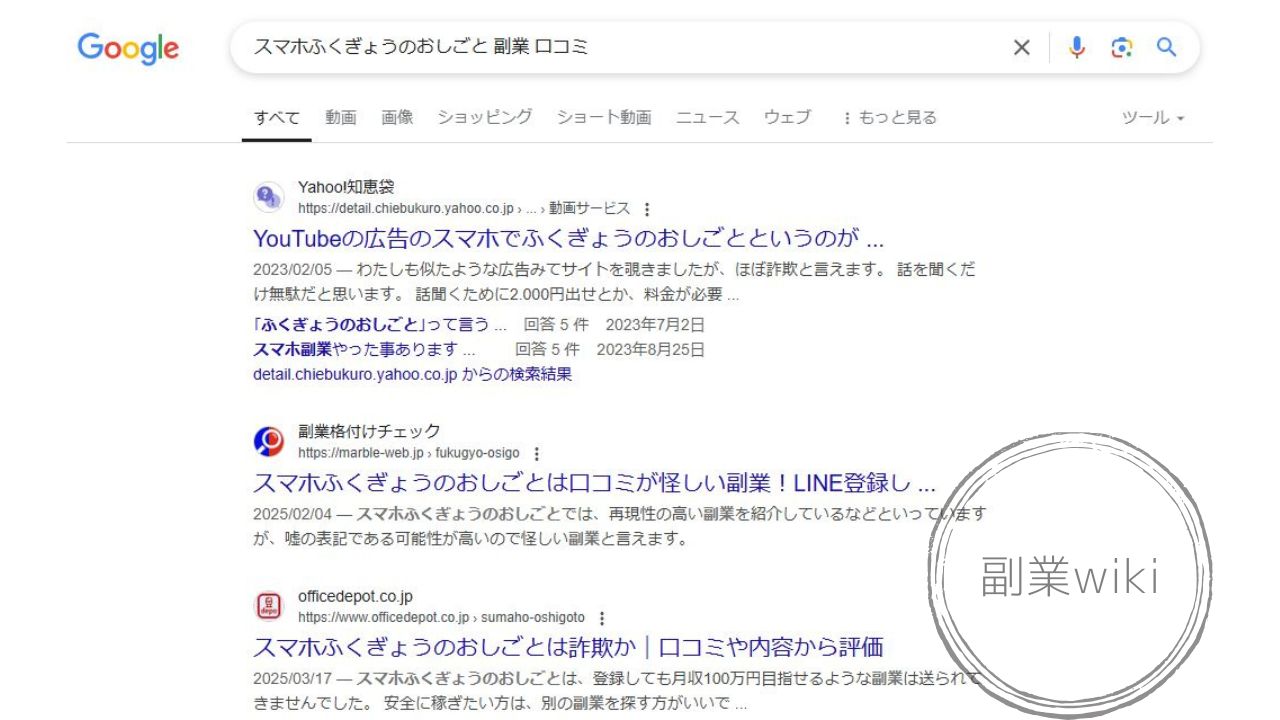The width and height of the screenshot is (1280, 720).
Task: Expand もっと見る for more filters
Action: point(889,118)
